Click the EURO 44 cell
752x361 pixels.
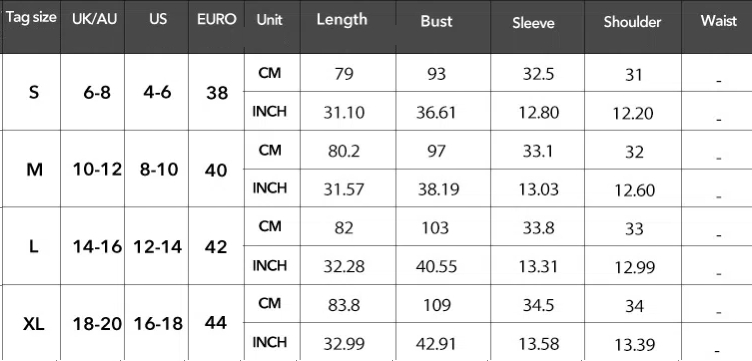coord(216,324)
